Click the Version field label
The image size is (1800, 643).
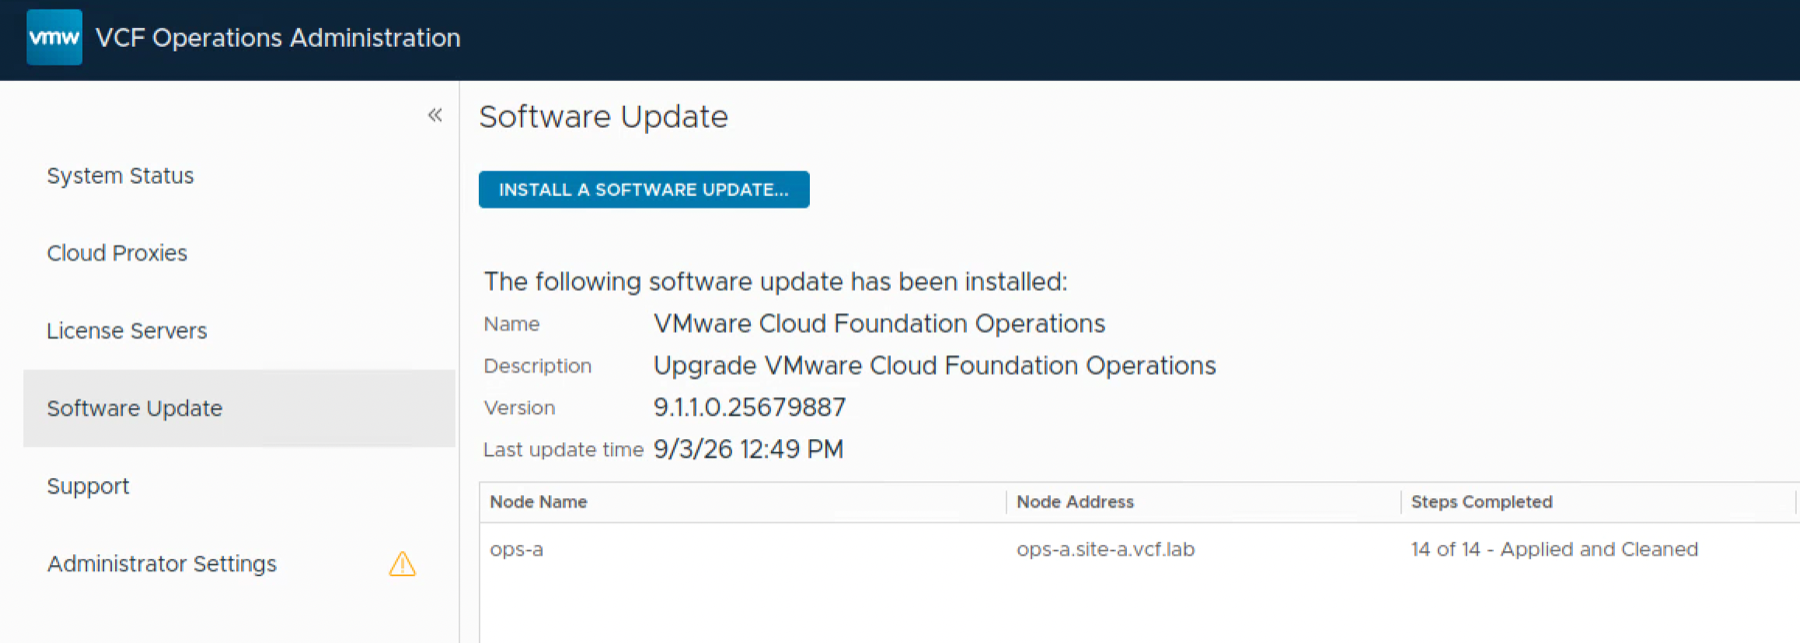(x=519, y=408)
